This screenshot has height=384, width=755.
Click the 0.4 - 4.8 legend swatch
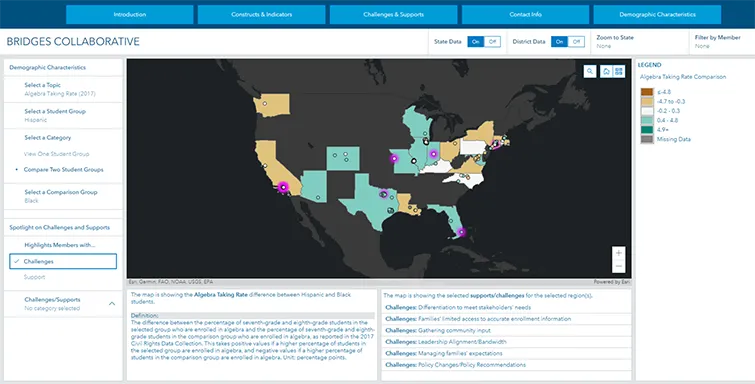tap(647, 120)
